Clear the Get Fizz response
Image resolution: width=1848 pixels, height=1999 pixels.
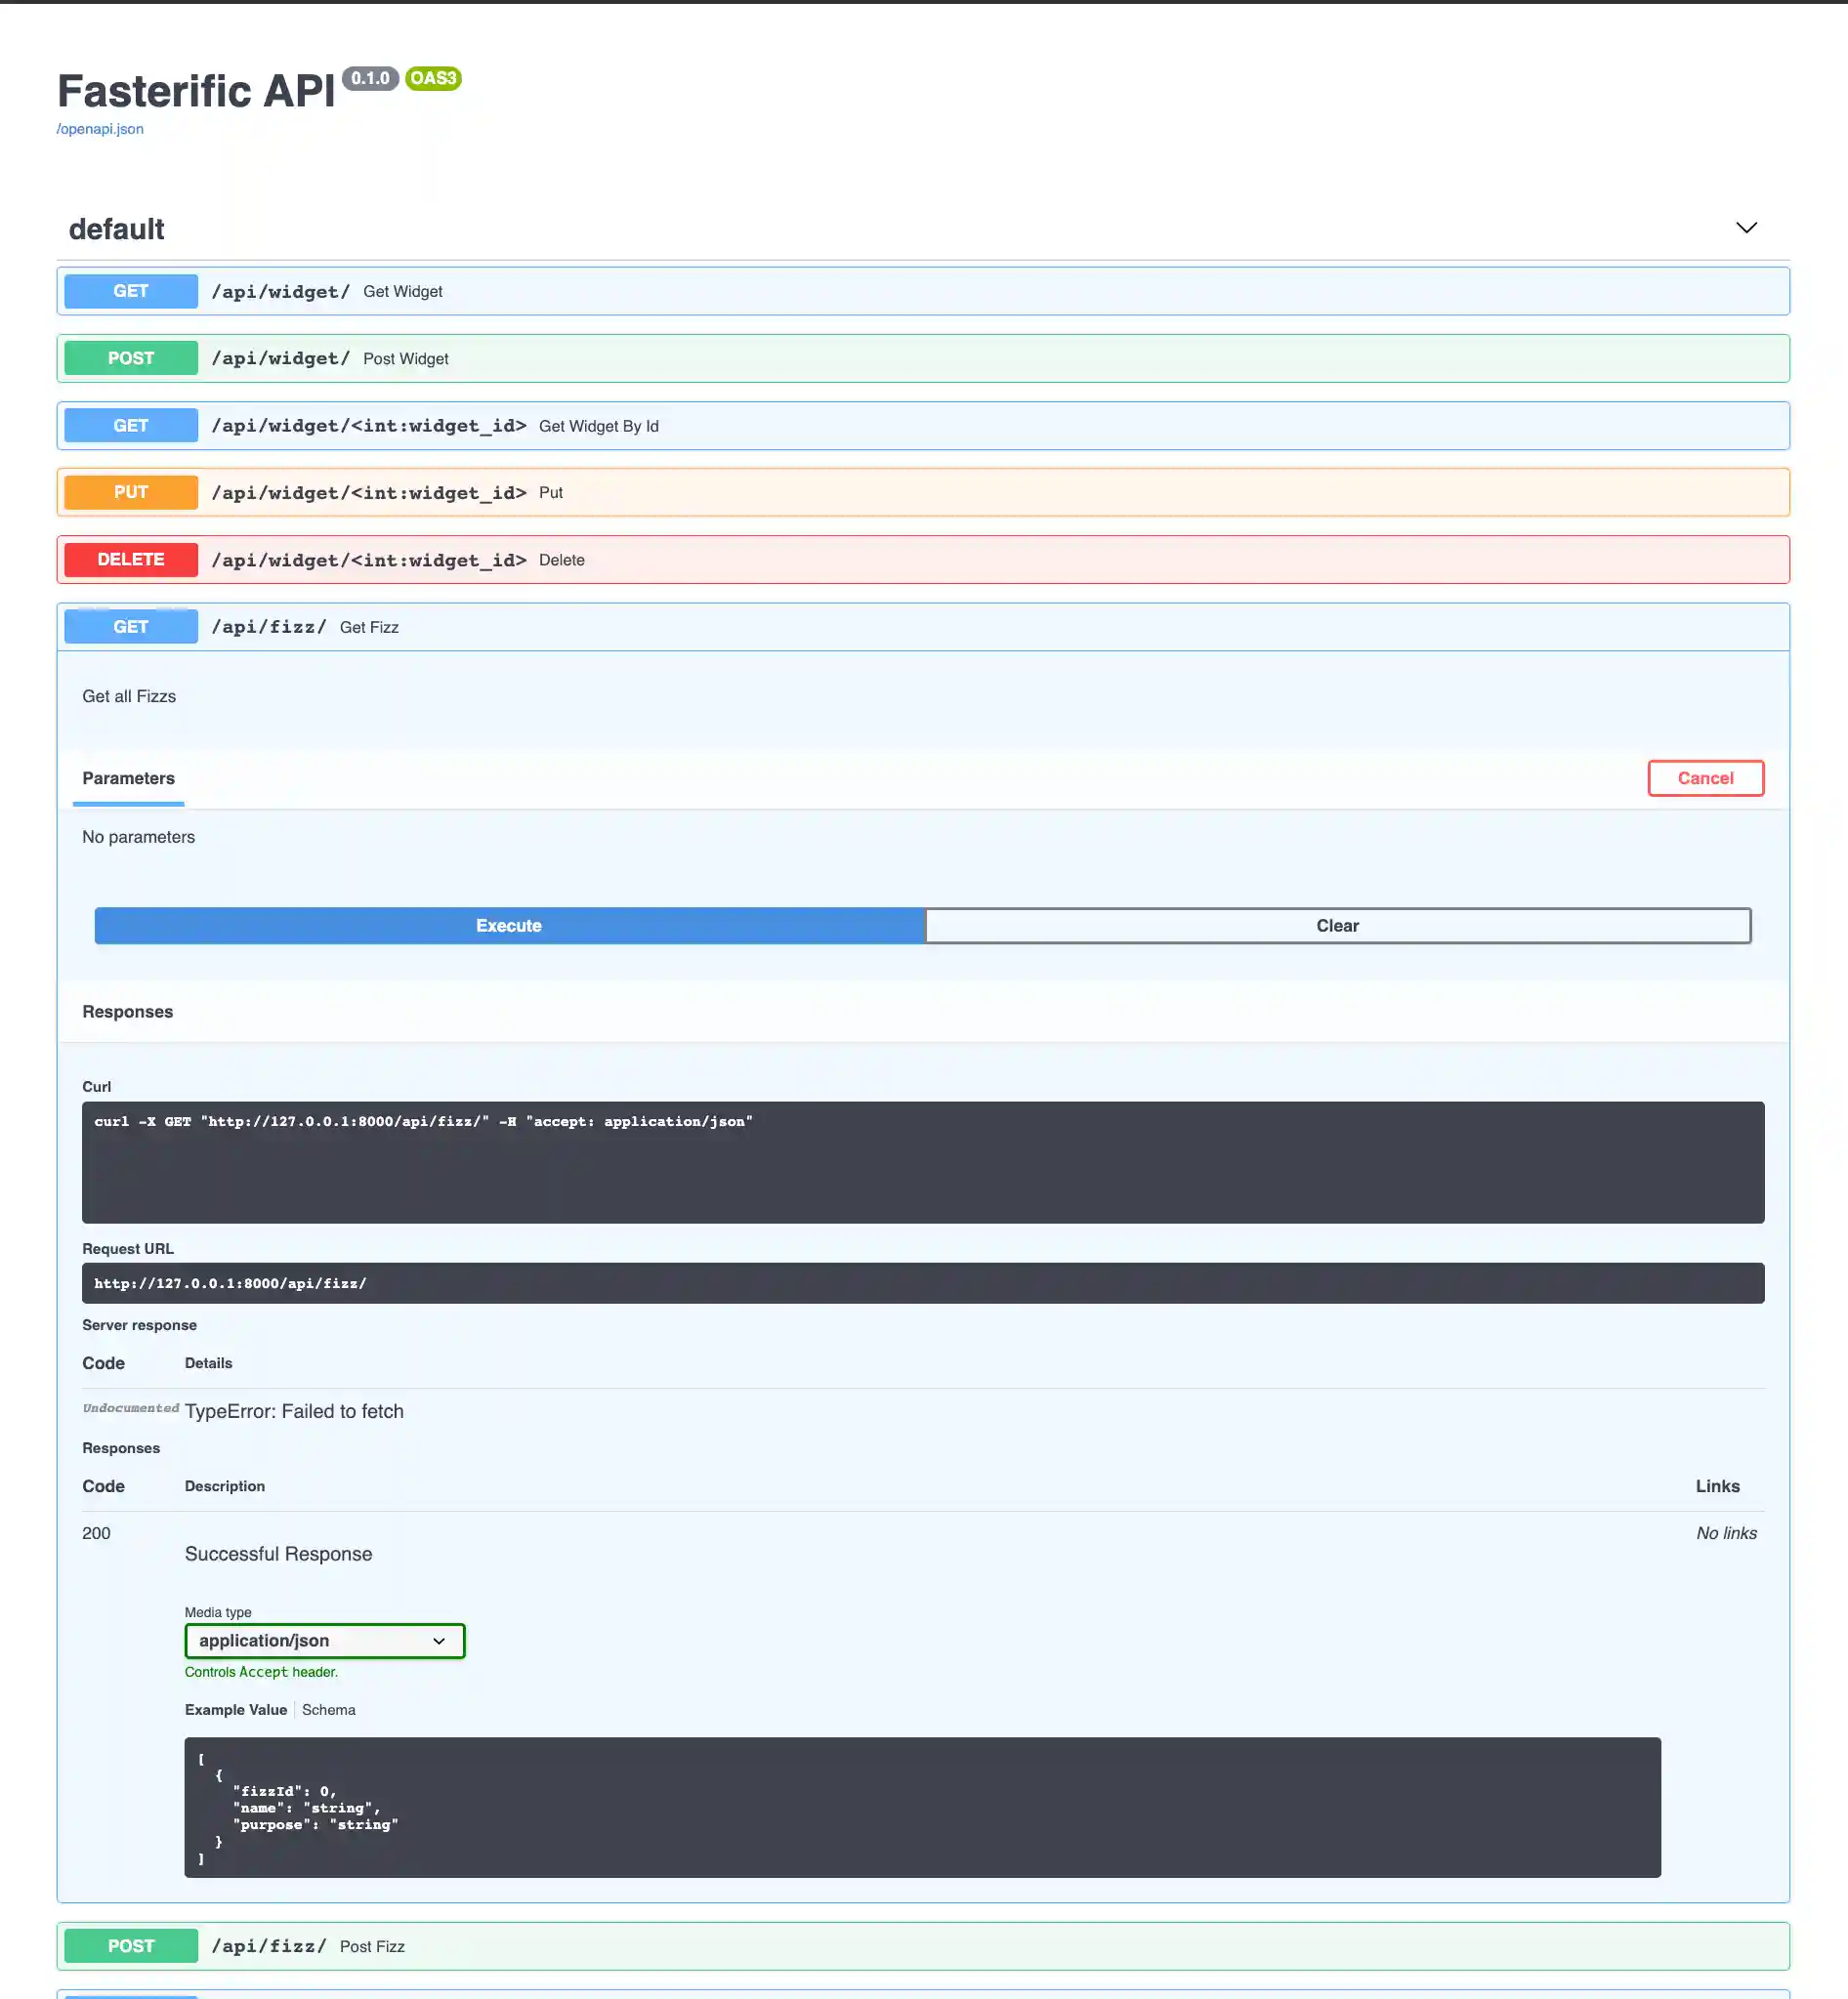coord(1338,925)
